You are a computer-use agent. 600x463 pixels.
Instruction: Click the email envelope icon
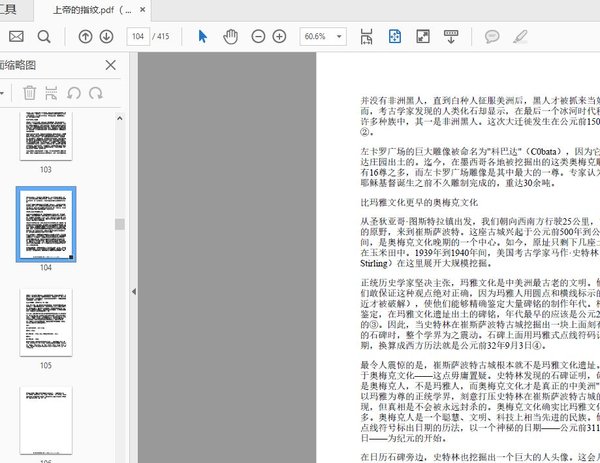16,36
